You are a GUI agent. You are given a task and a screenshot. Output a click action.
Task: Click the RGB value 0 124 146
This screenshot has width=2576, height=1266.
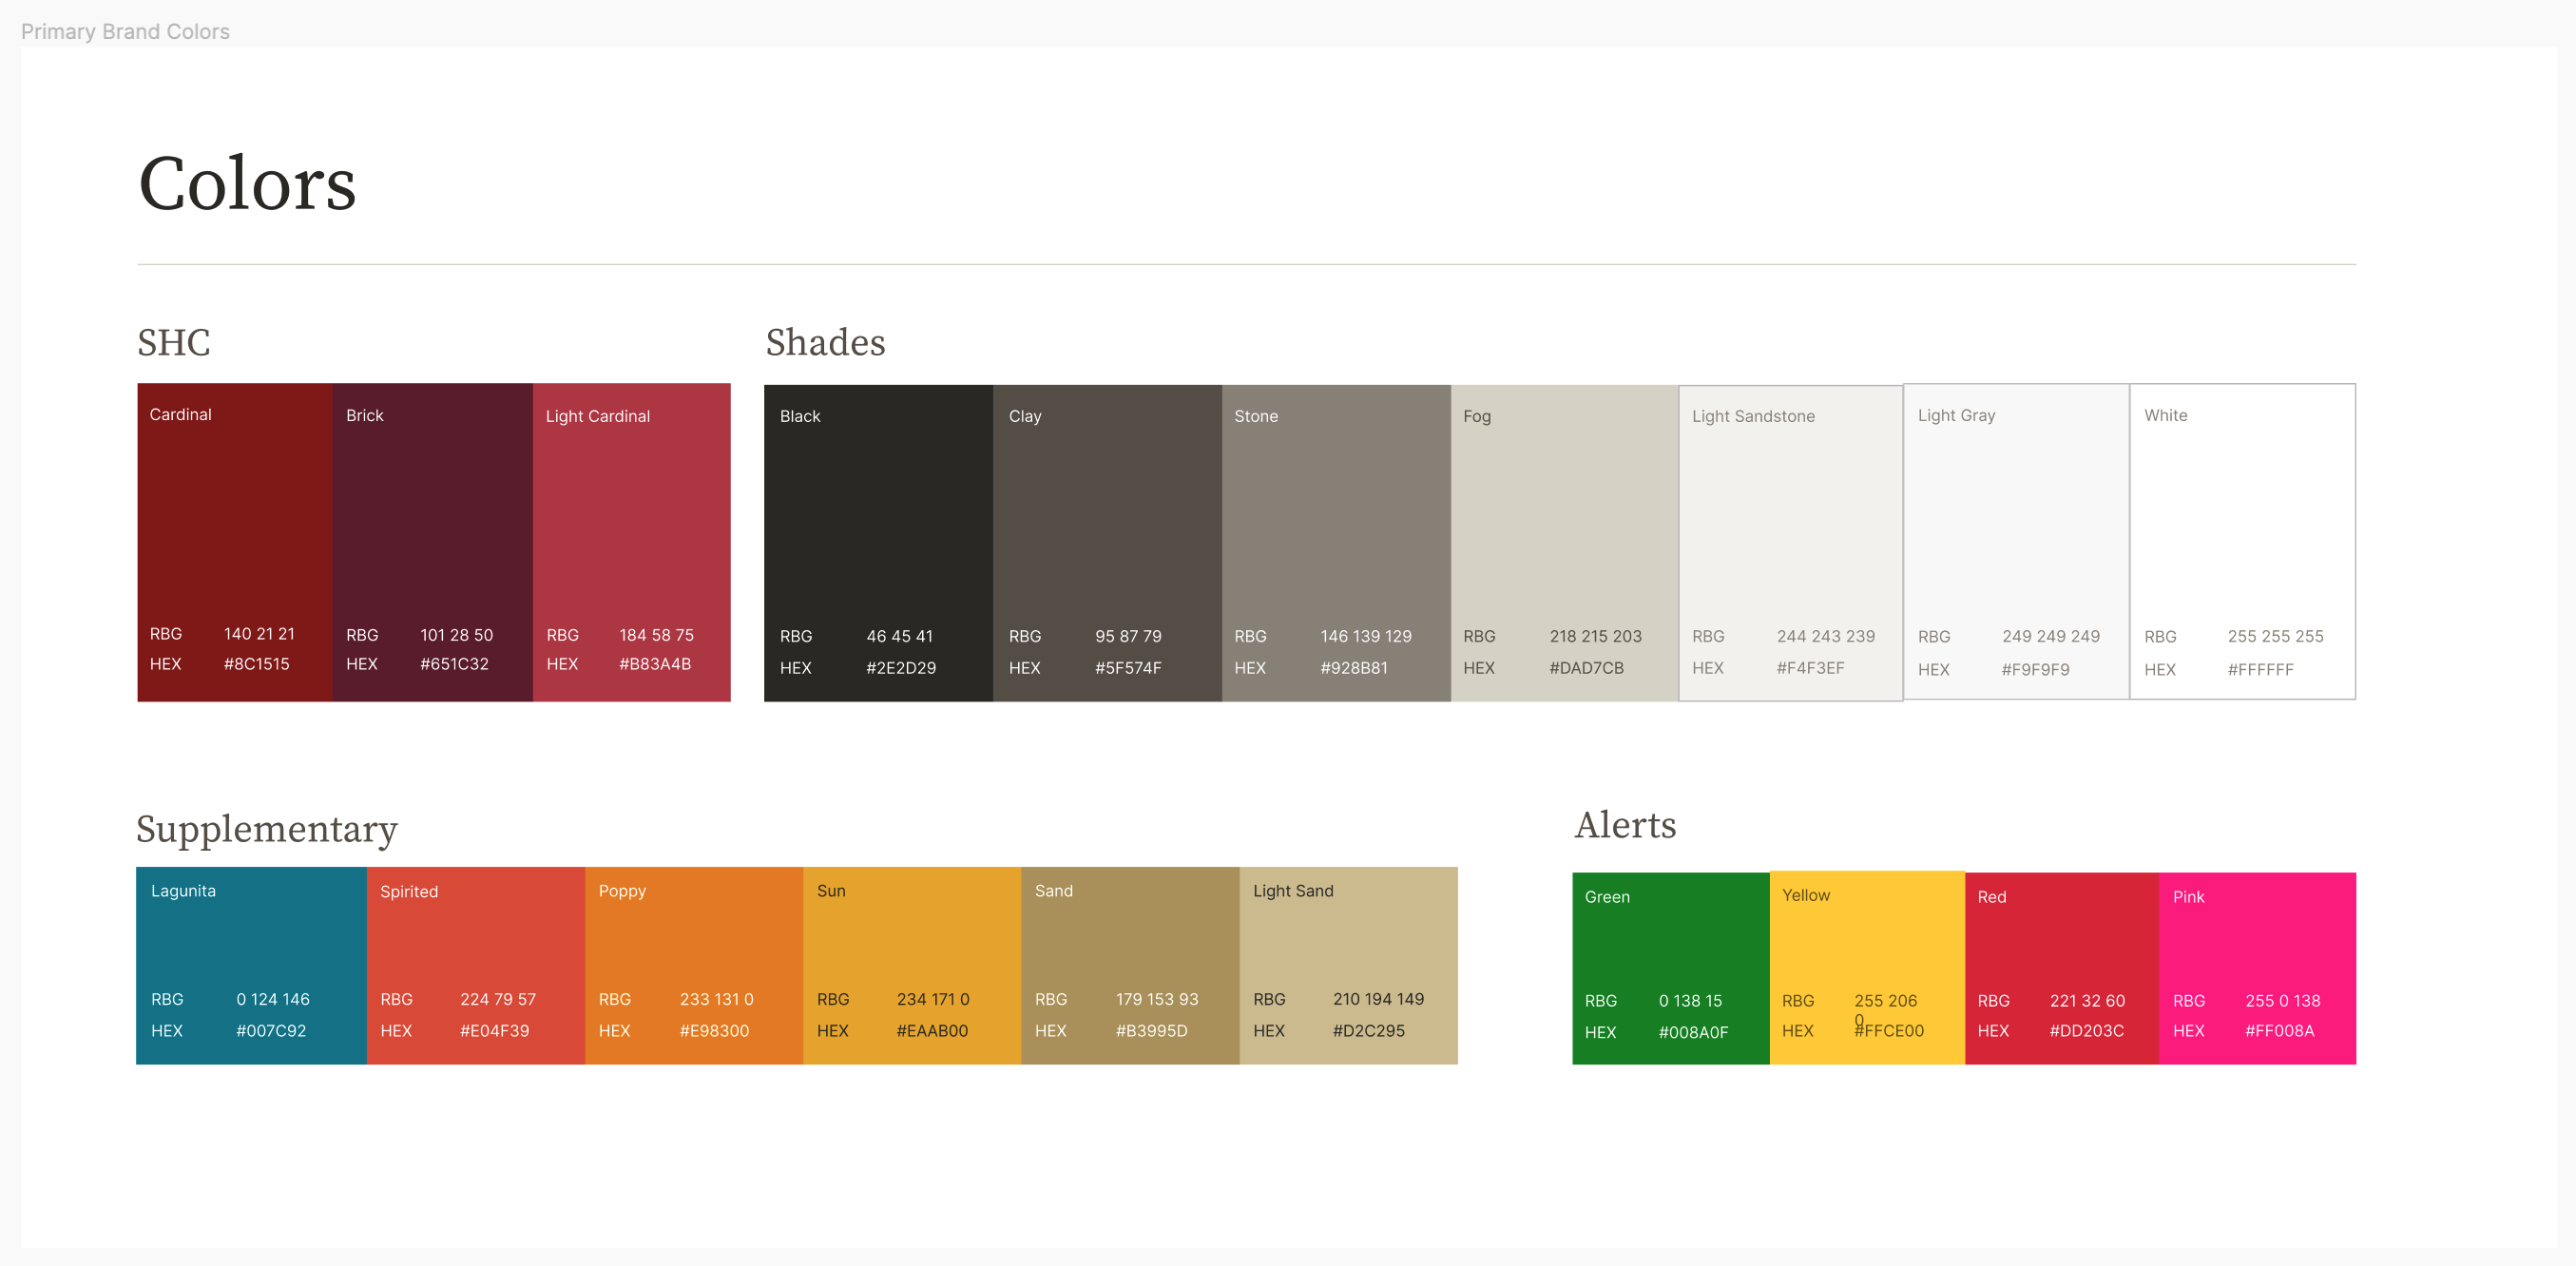tap(272, 999)
